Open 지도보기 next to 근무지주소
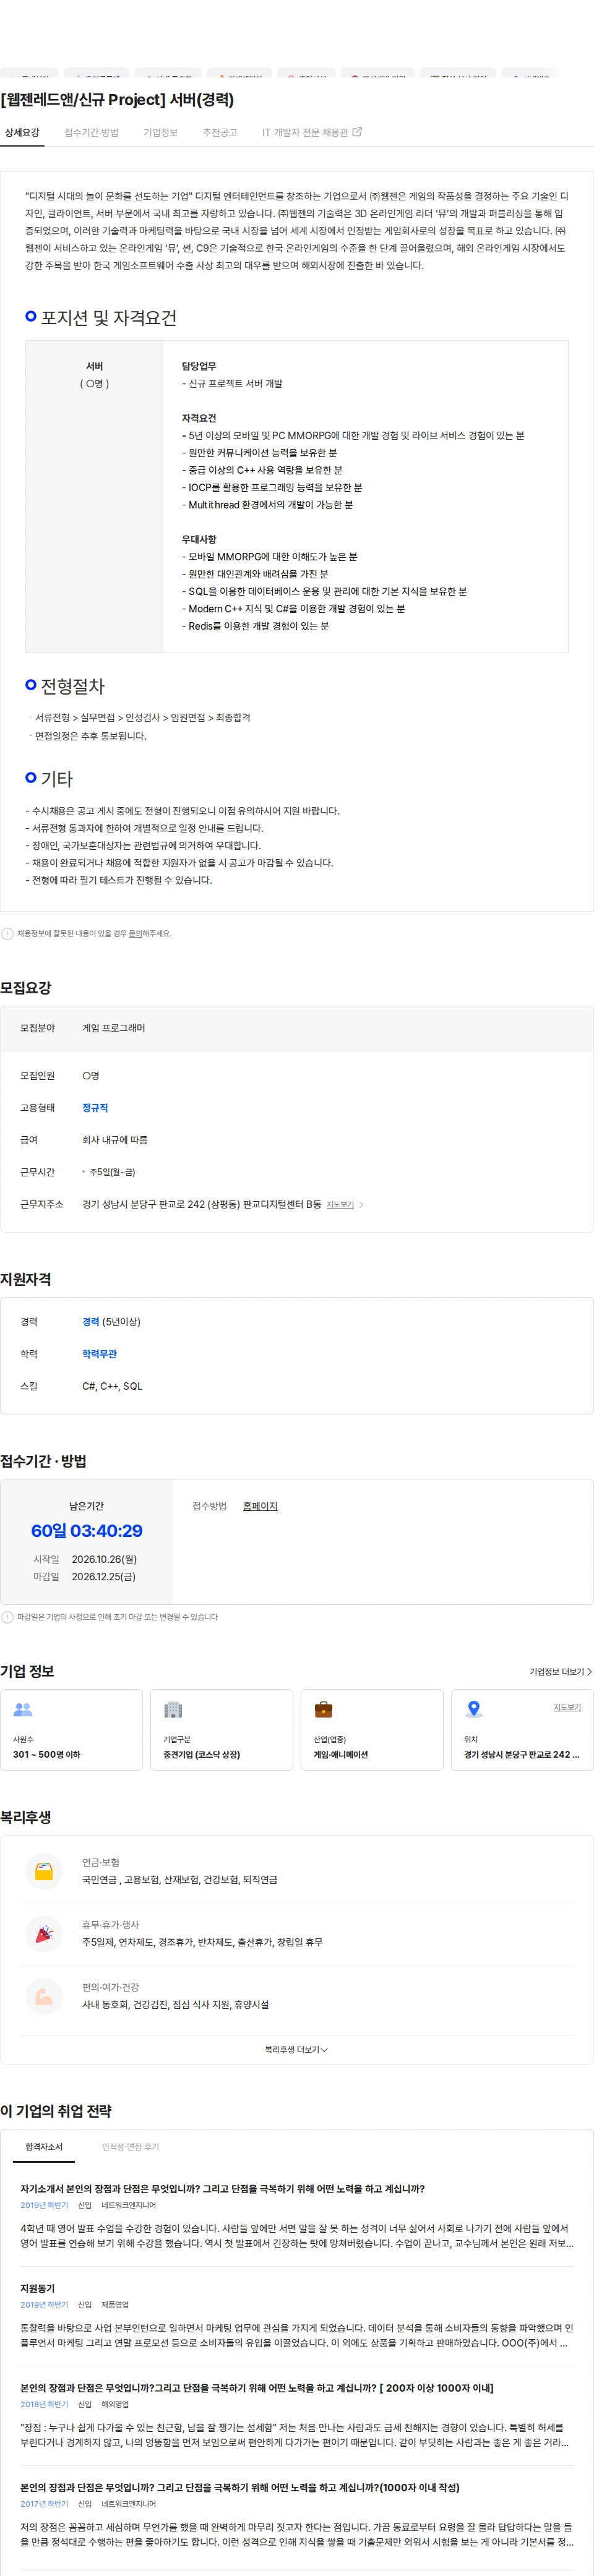594x2576 pixels. click(x=340, y=1204)
